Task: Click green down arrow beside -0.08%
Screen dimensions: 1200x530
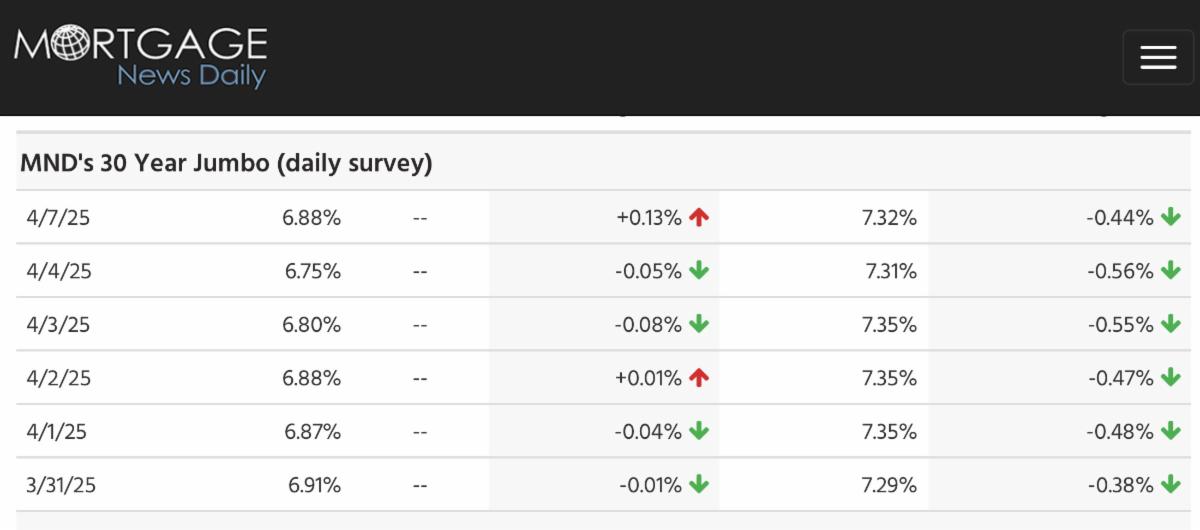Action: click(699, 324)
